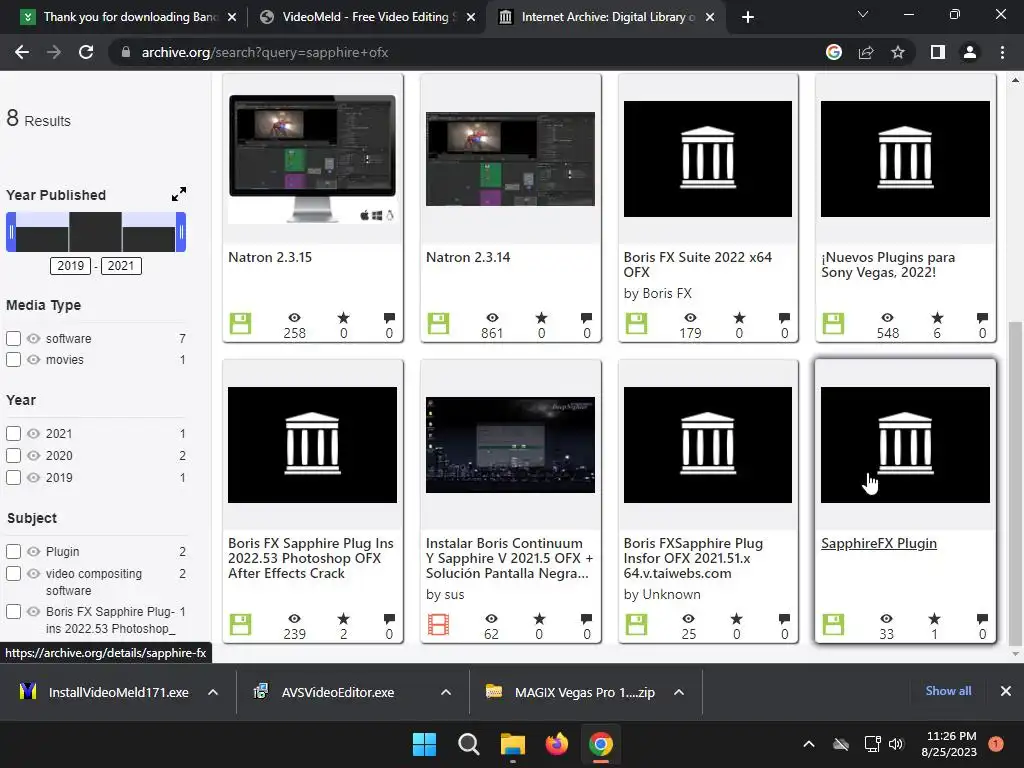Open Natron 2.3.14 thumbnail

point(510,159)
